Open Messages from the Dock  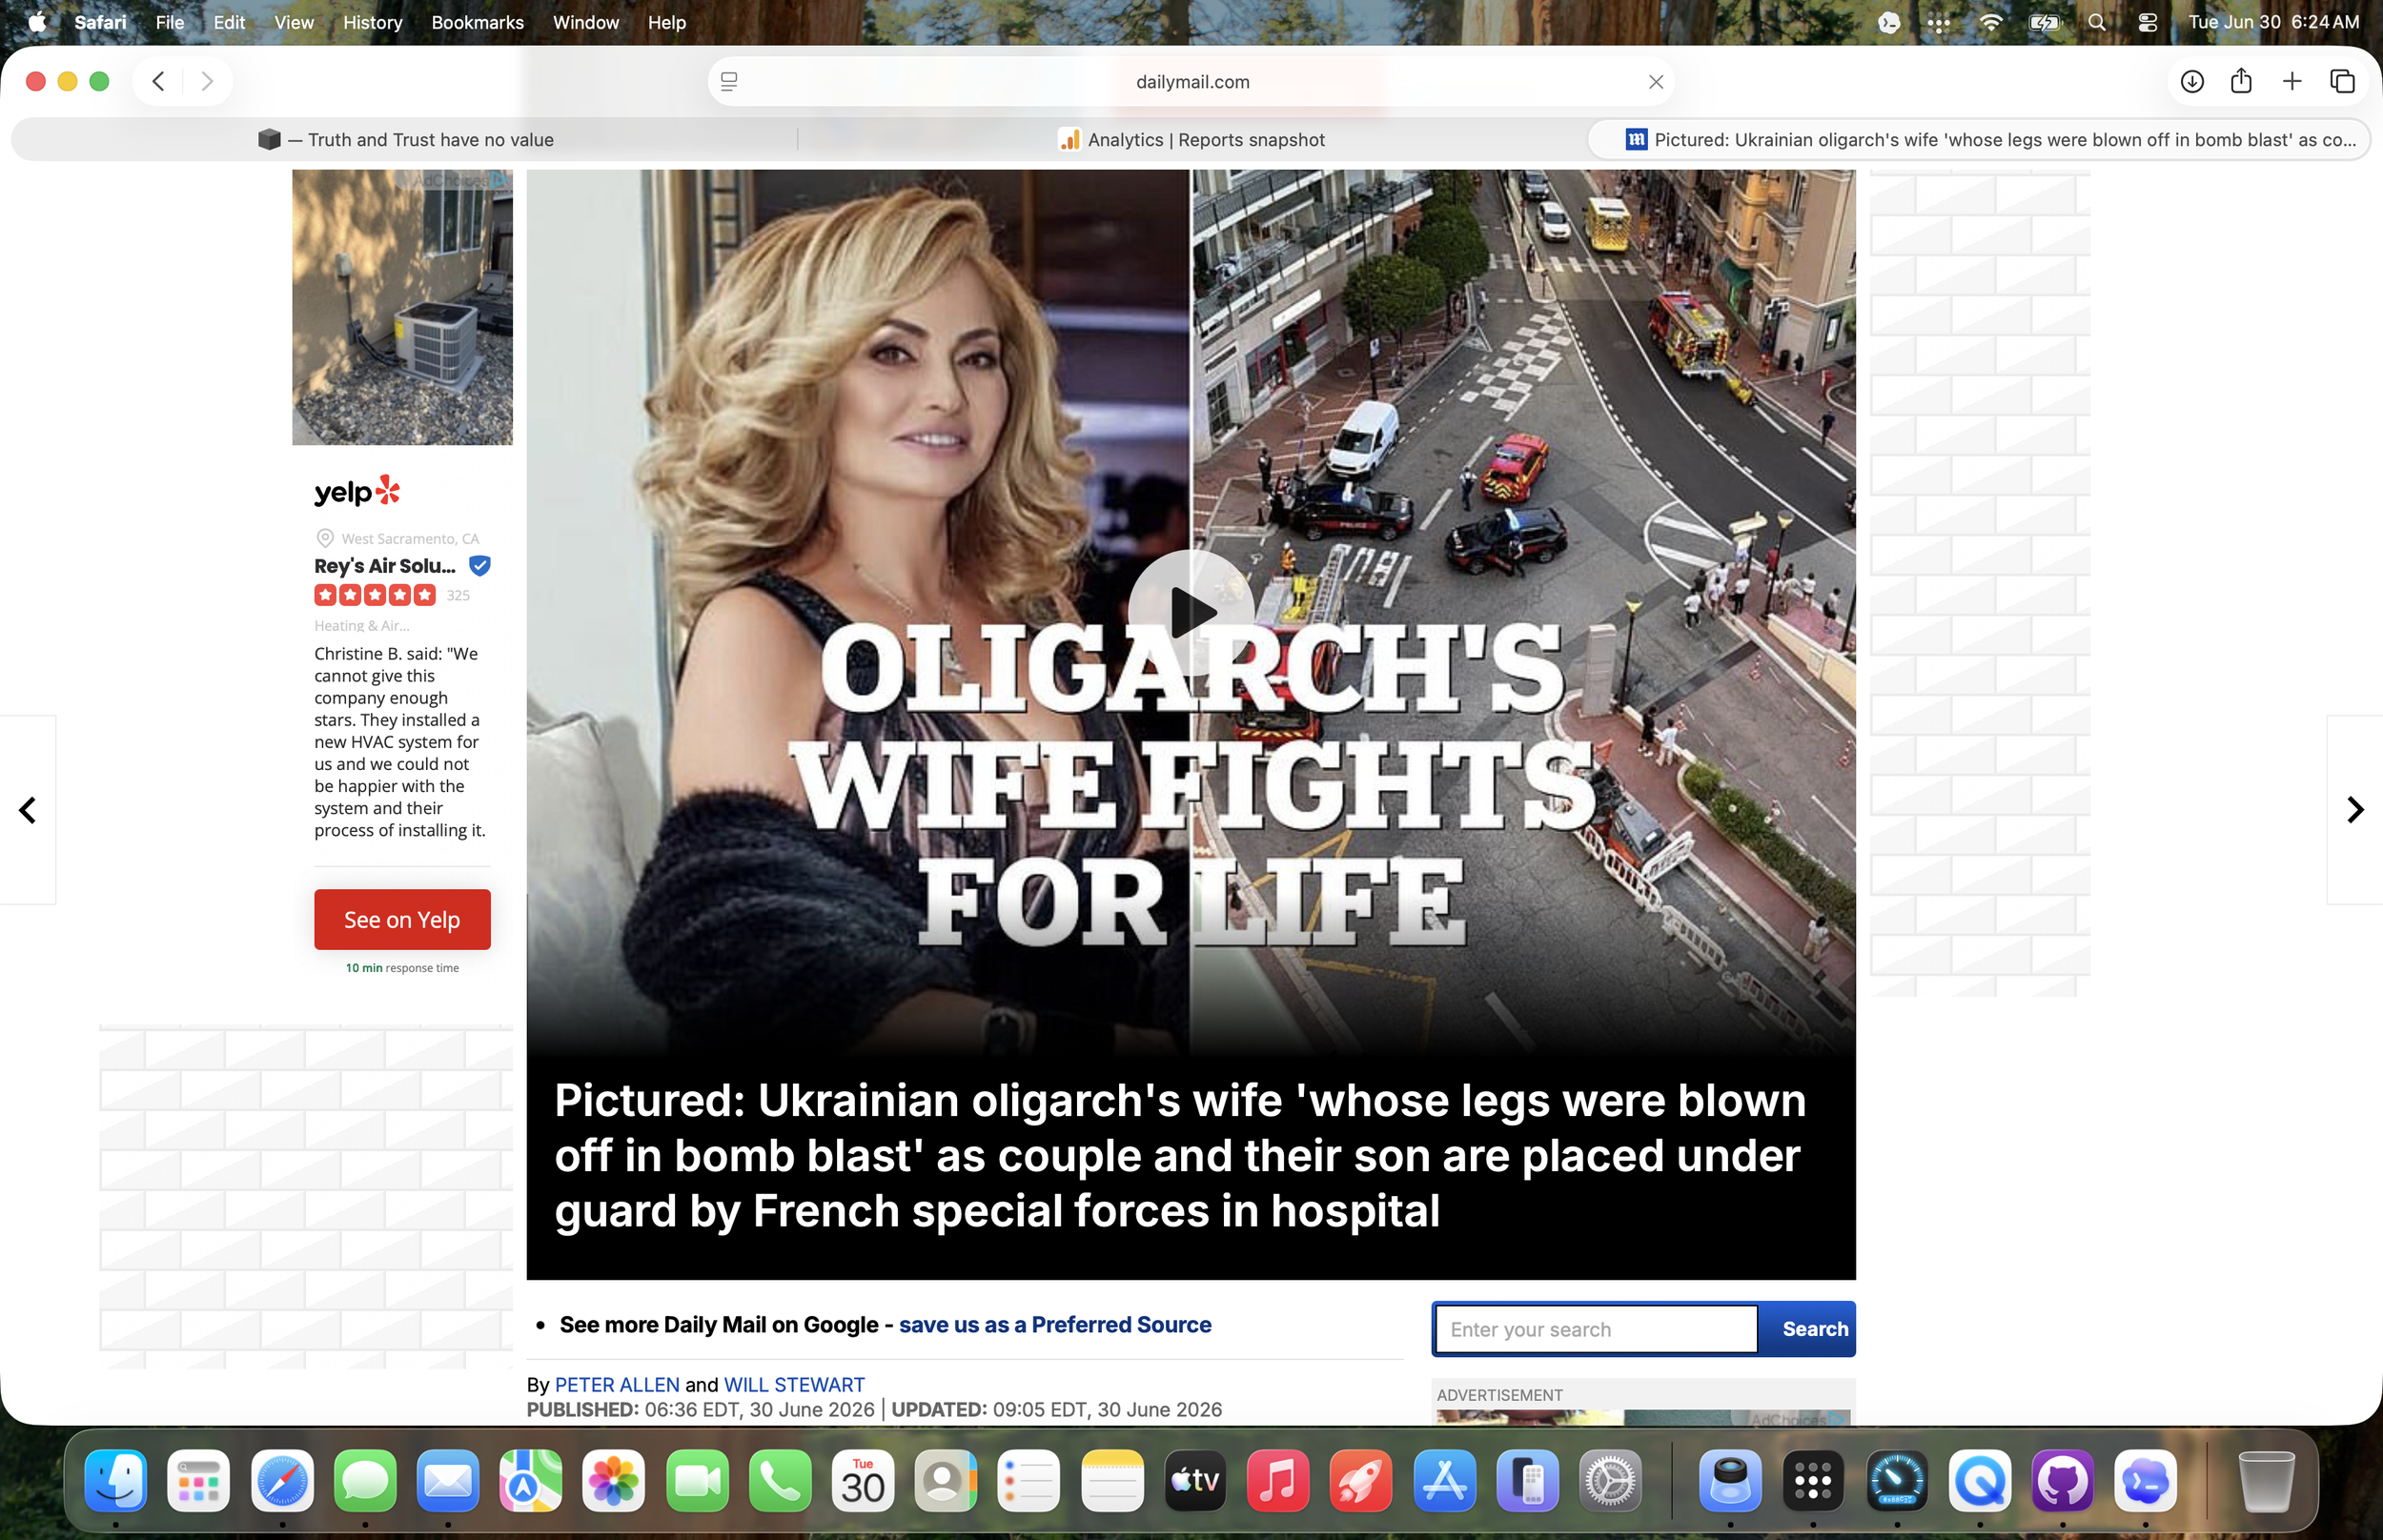(365, 1481)
